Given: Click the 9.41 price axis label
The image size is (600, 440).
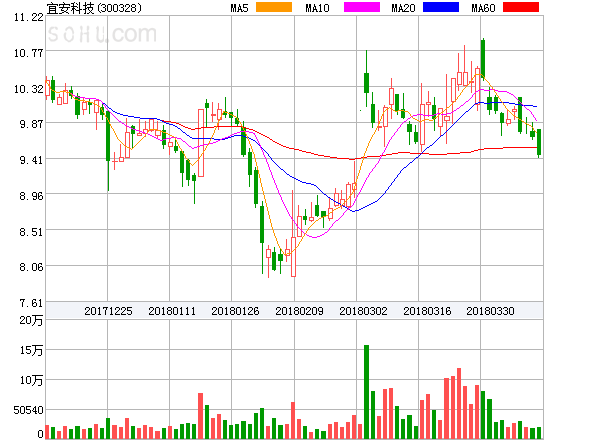Looking at the screenshot, I should (31, 160).
